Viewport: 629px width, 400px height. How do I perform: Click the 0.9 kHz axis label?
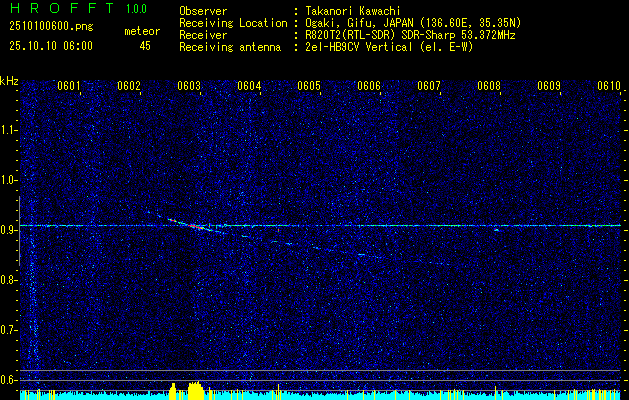pos(8,230)
